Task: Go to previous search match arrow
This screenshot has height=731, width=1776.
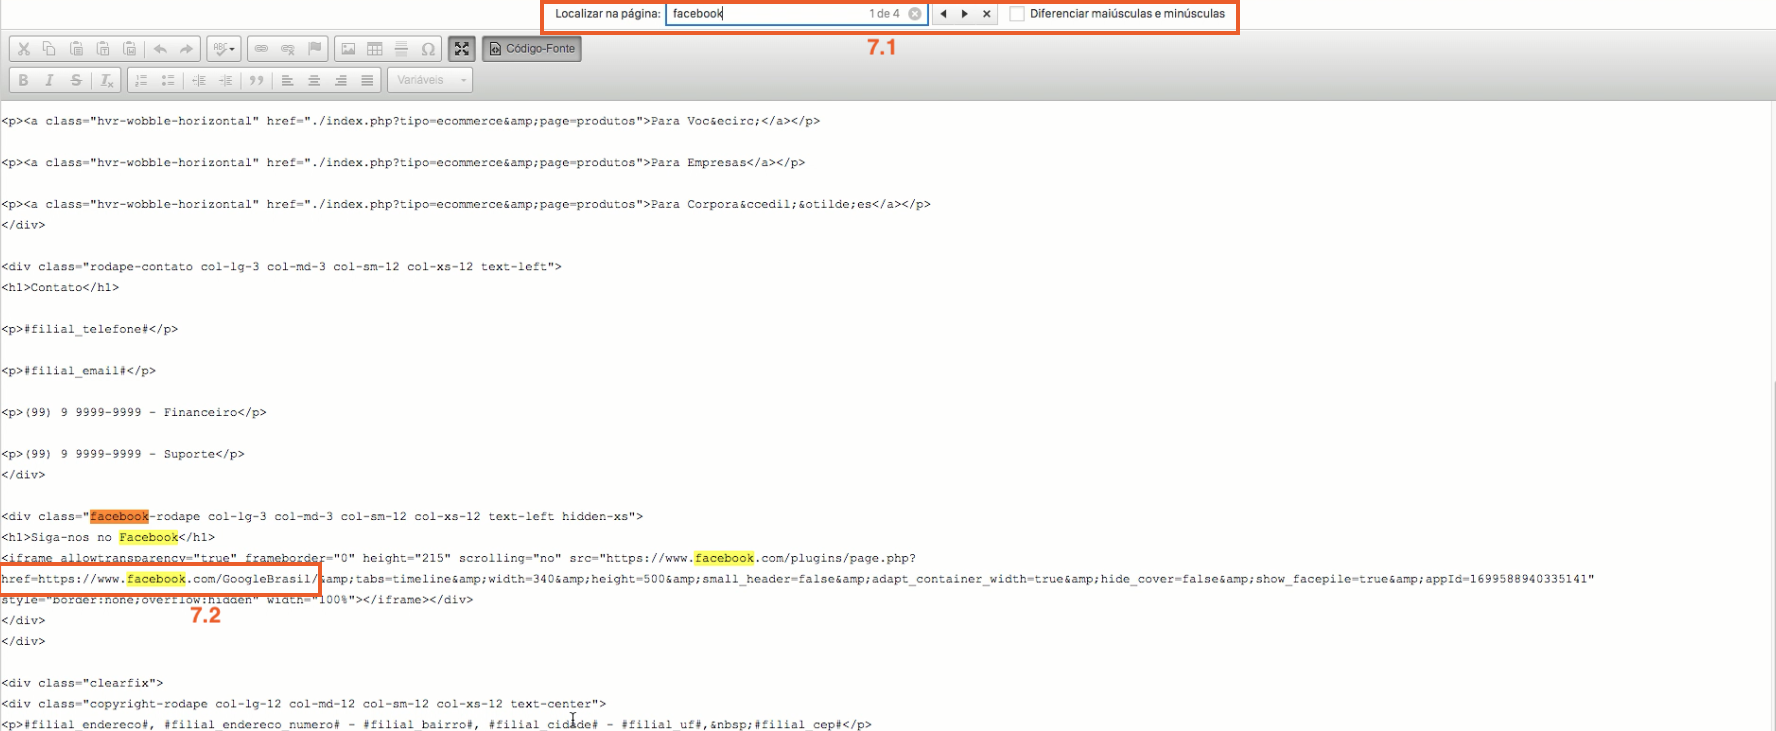Action: point(943,14)
